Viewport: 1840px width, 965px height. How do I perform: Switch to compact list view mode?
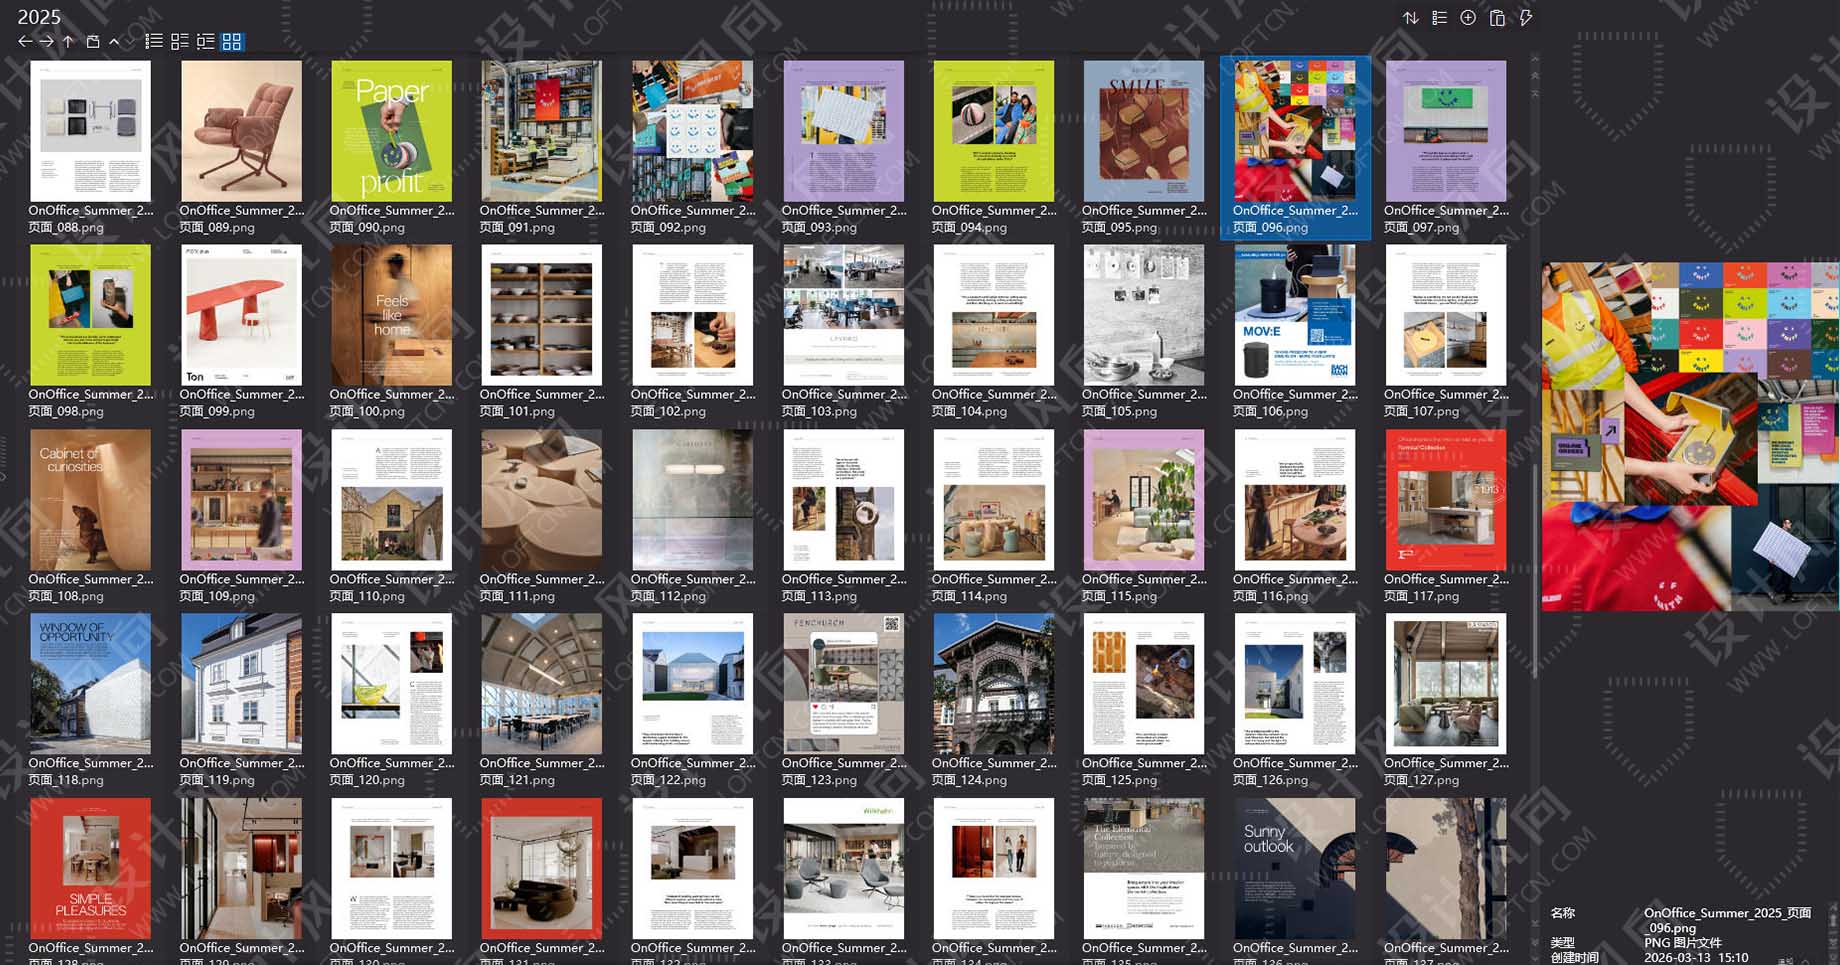tap(205, 41)
